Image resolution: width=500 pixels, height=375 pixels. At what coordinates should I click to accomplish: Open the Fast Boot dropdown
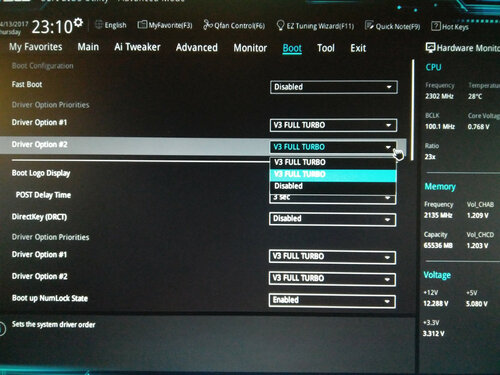point(334,87)
